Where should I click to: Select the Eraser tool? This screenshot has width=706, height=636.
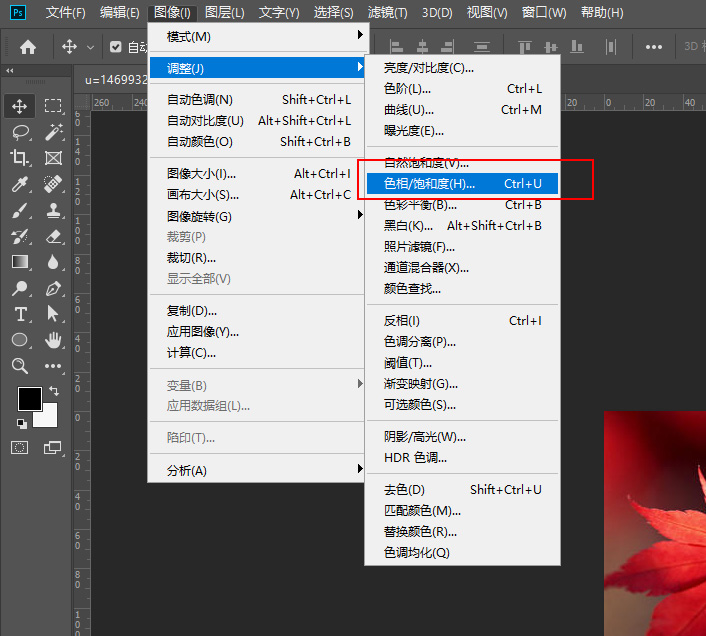pos(53,236)
